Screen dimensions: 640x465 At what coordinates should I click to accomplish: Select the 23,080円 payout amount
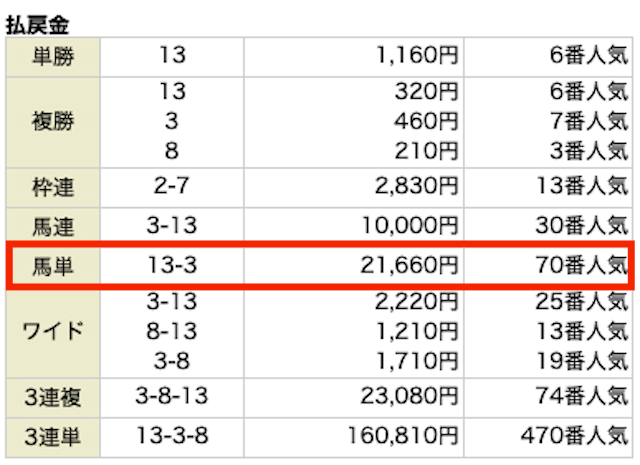click(409, 396)
